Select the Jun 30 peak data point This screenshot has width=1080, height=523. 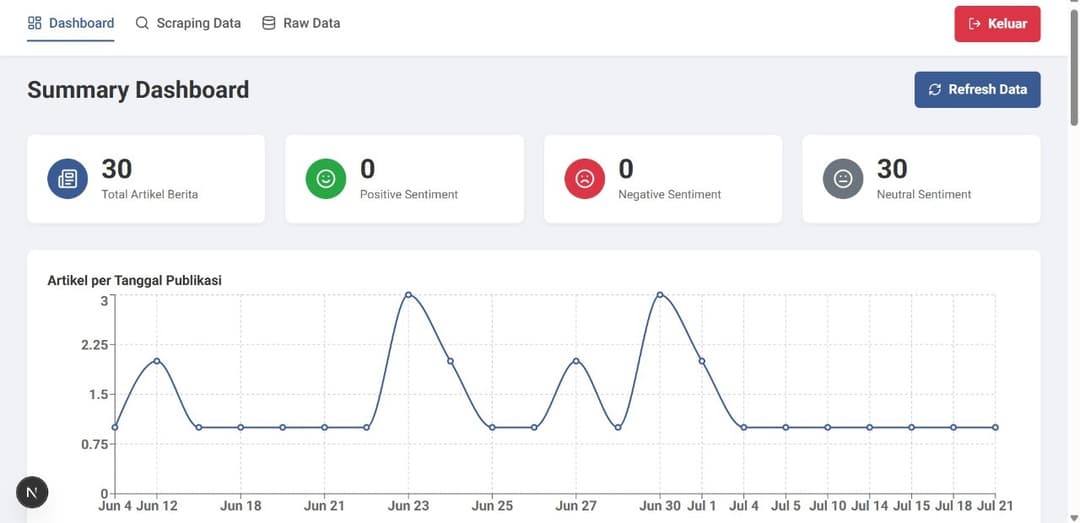[660, 295]
